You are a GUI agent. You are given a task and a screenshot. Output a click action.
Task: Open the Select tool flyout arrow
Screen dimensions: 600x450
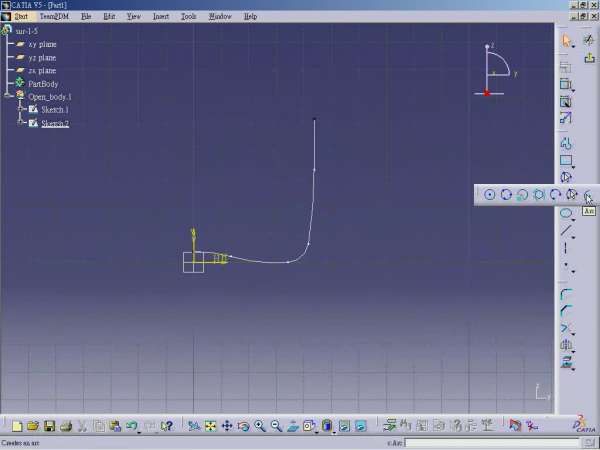[x=573, y=47]
